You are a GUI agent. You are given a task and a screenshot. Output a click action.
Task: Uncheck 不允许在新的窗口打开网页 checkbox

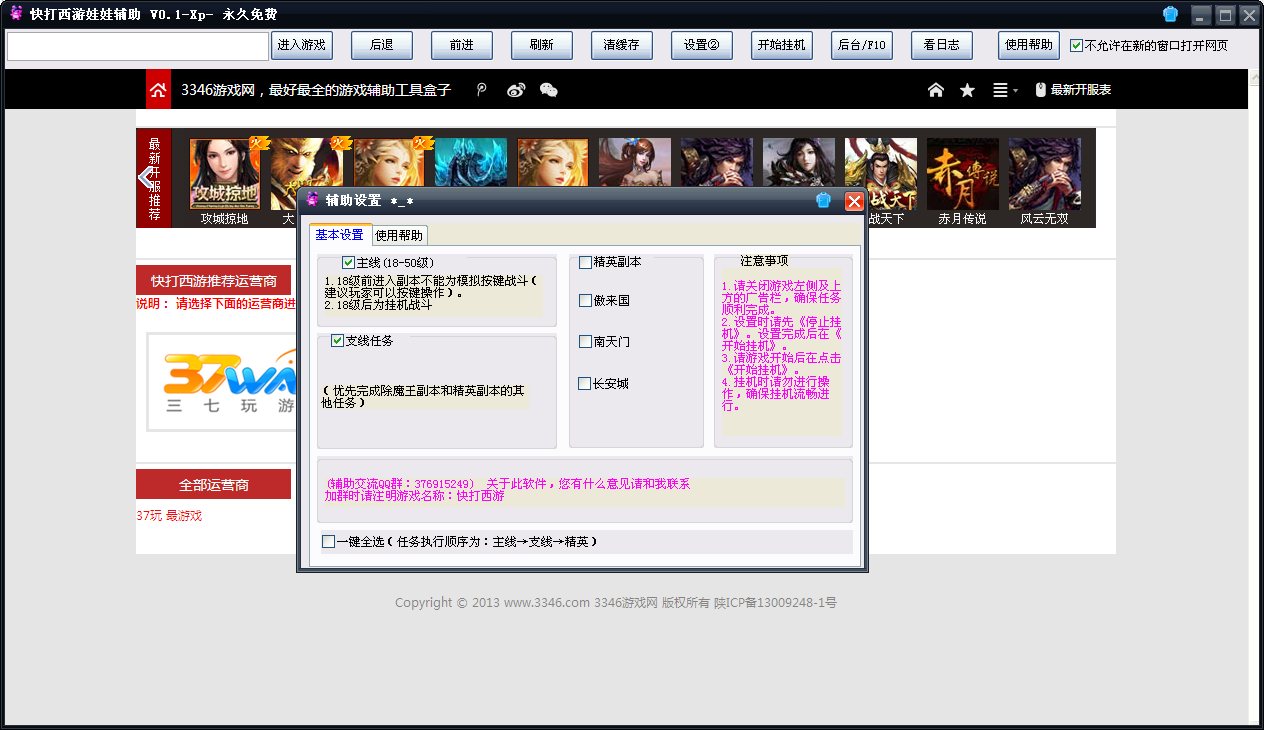[1076, 46]
